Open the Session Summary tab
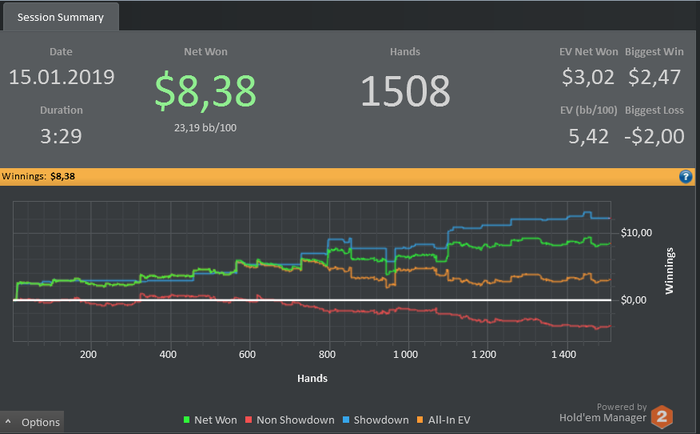 (x=61, y=17)
